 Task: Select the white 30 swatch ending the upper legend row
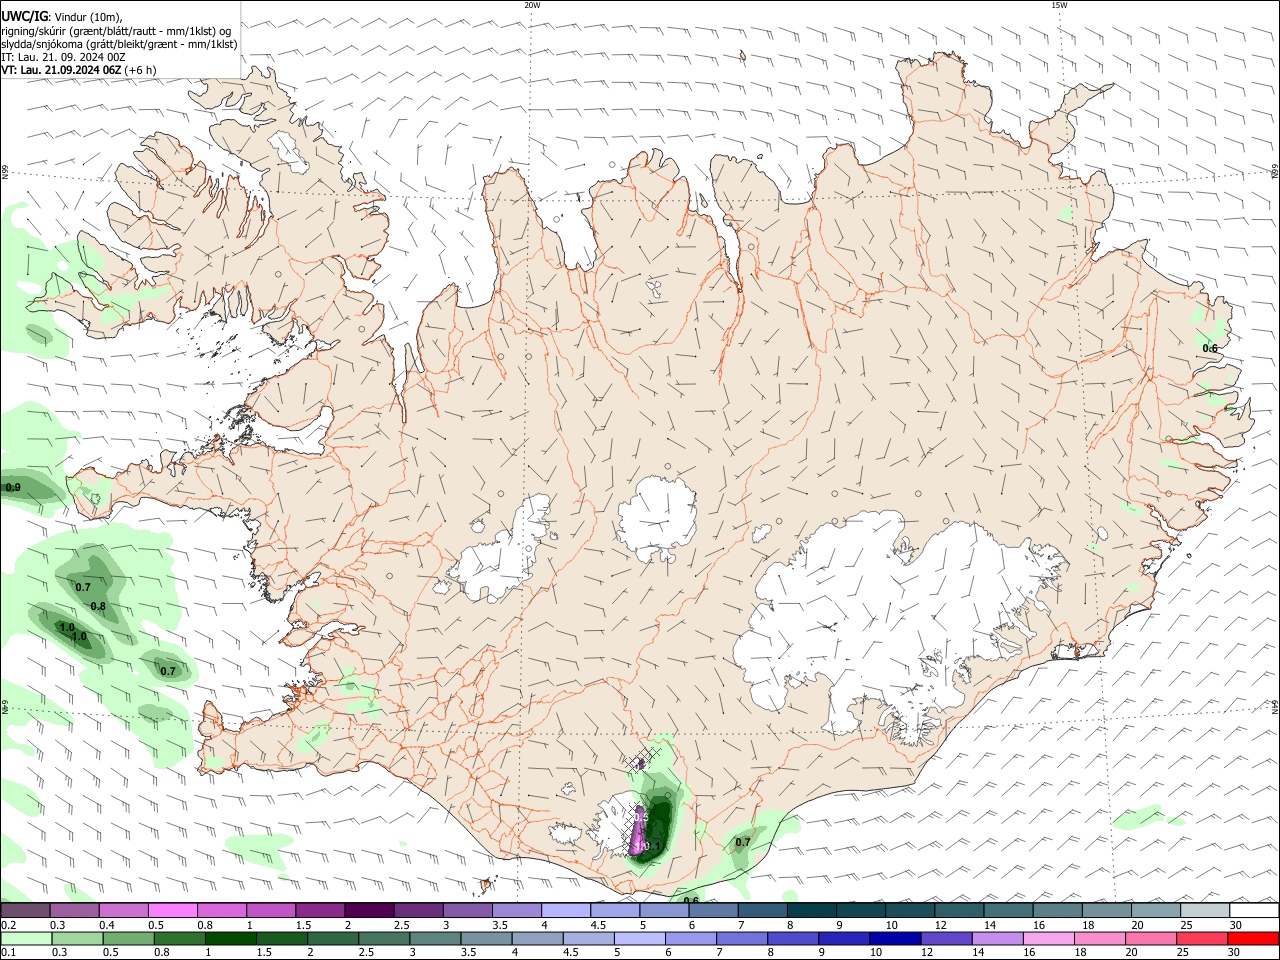point(1253,911)
